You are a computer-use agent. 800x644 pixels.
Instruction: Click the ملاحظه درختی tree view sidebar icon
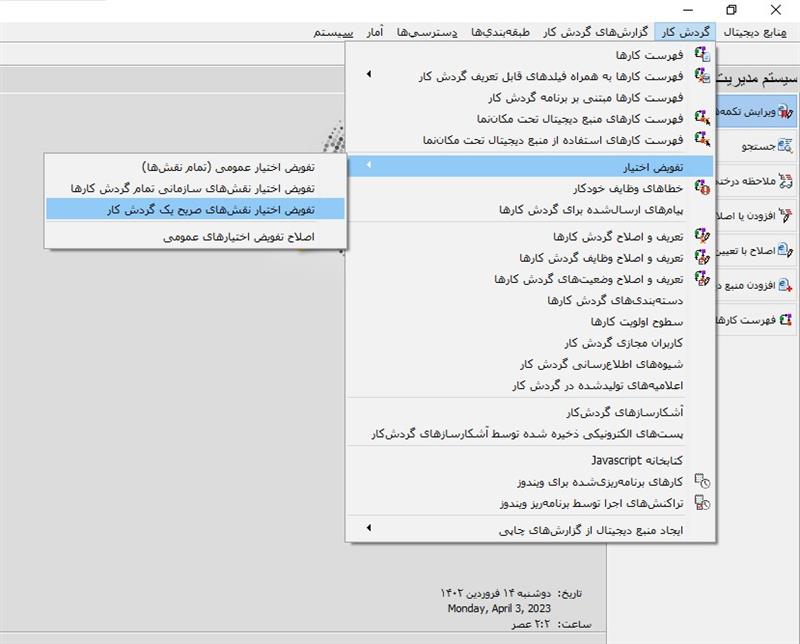[x=786, y=181]
